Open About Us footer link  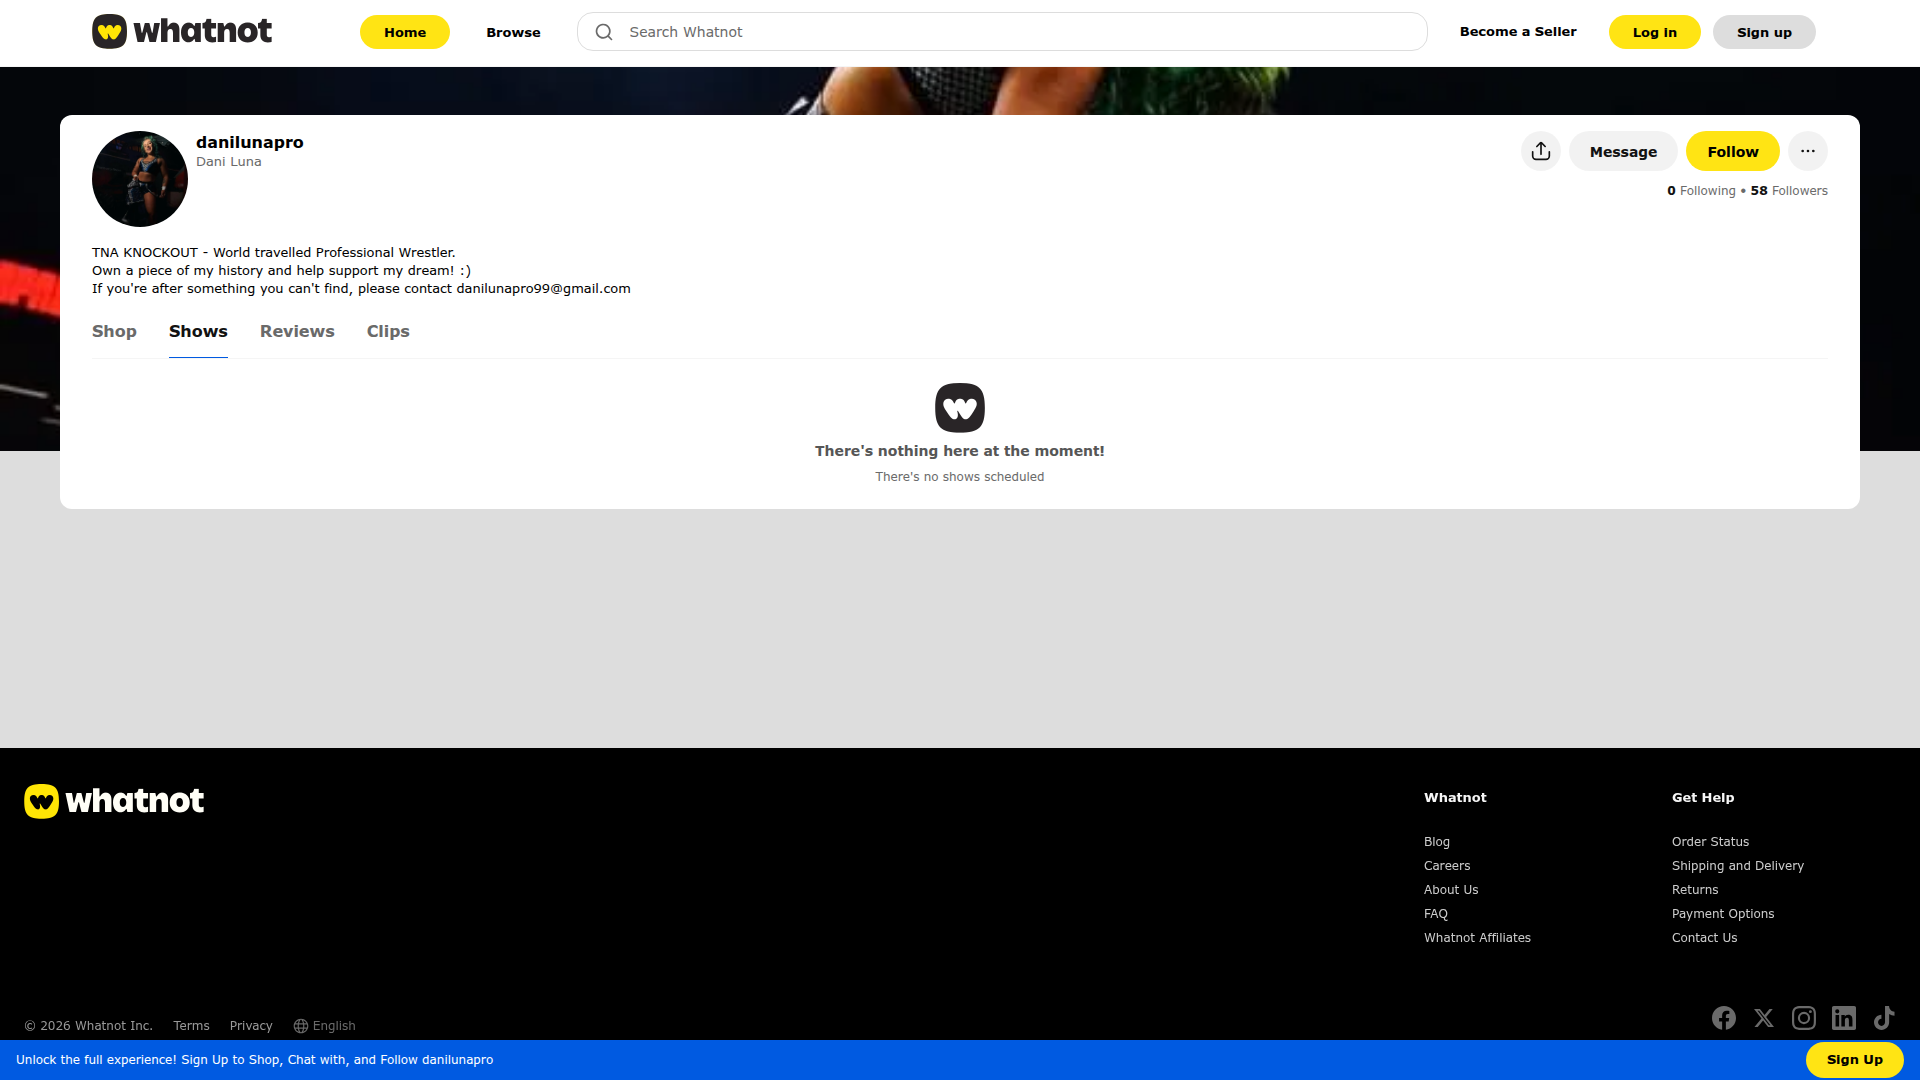point(1451,890)
